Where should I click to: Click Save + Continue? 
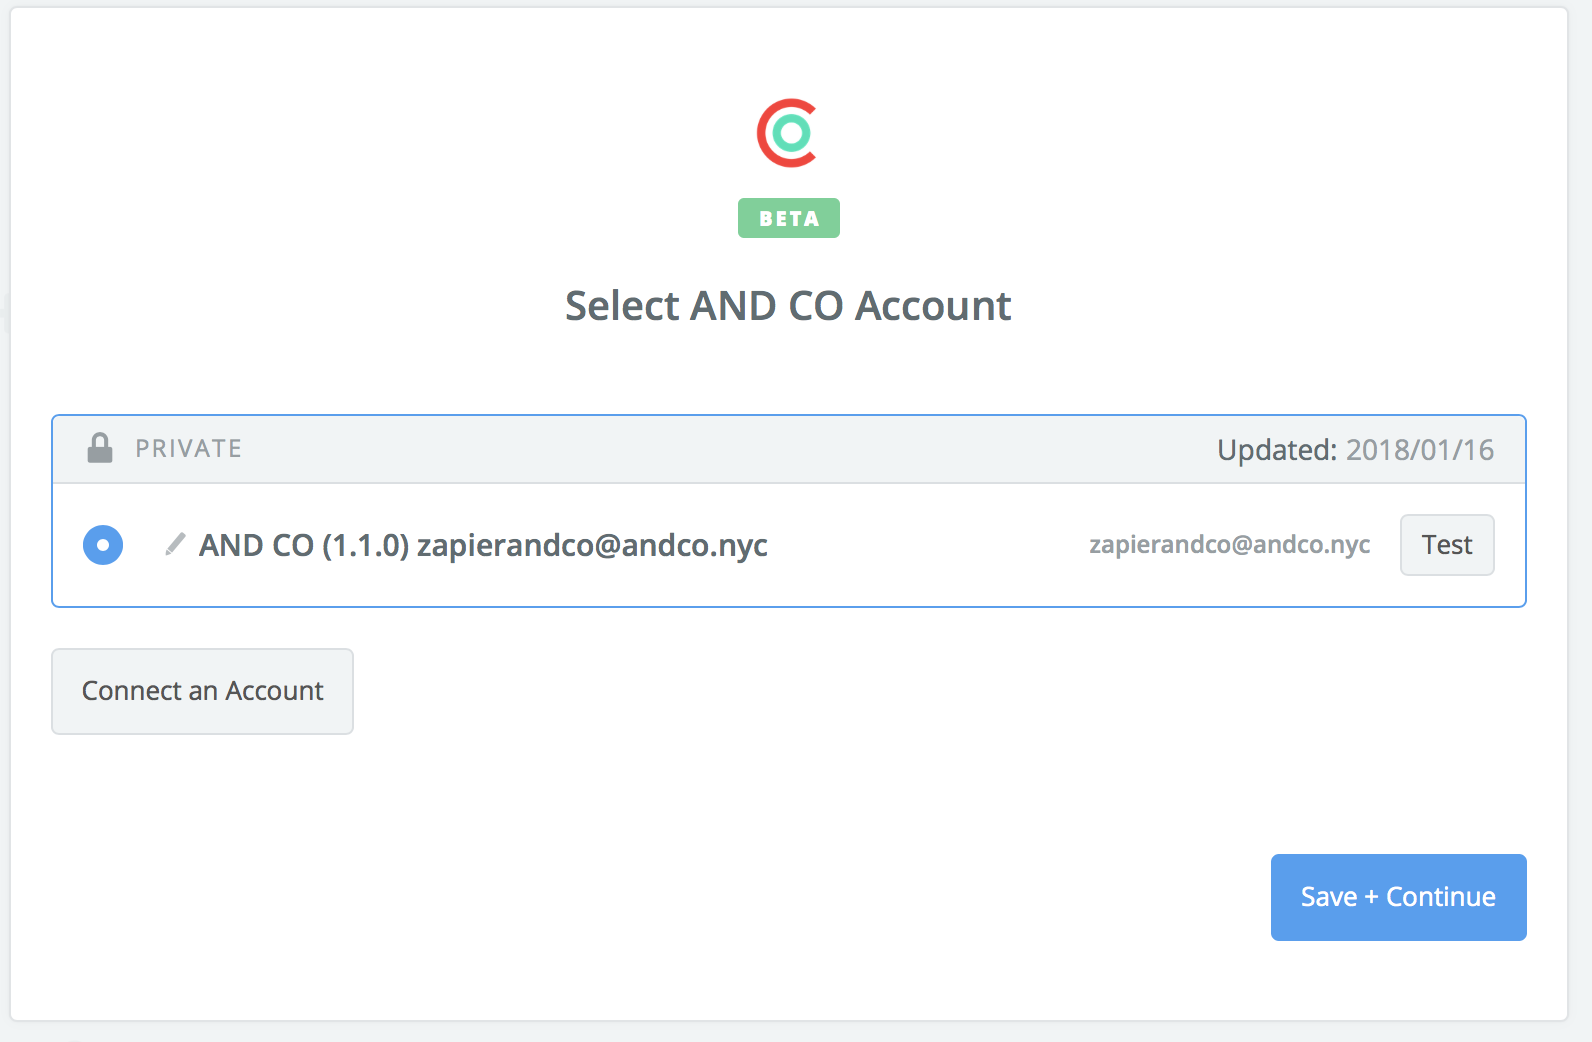click(1398, 897)
